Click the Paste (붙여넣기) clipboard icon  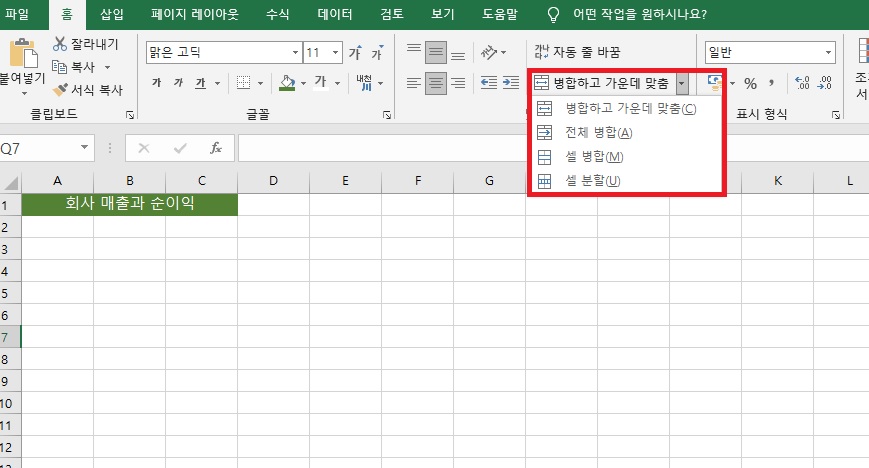[x=23, y=54]
